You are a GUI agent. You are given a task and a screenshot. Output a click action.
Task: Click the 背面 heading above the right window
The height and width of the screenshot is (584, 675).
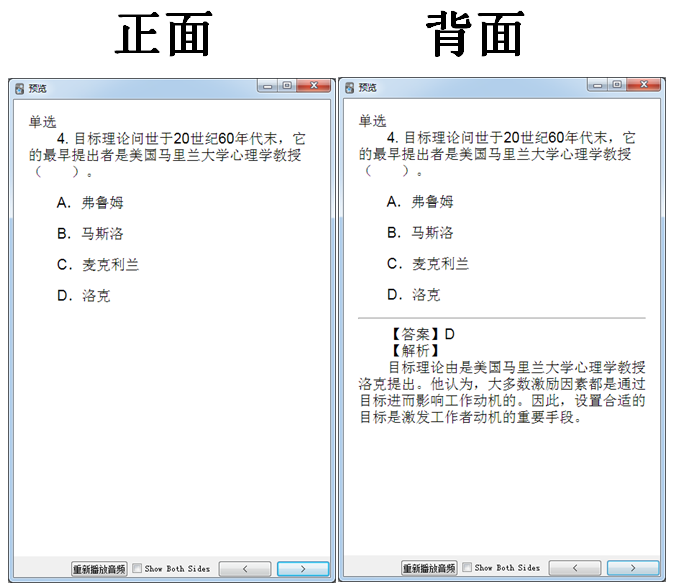(475, 34)
